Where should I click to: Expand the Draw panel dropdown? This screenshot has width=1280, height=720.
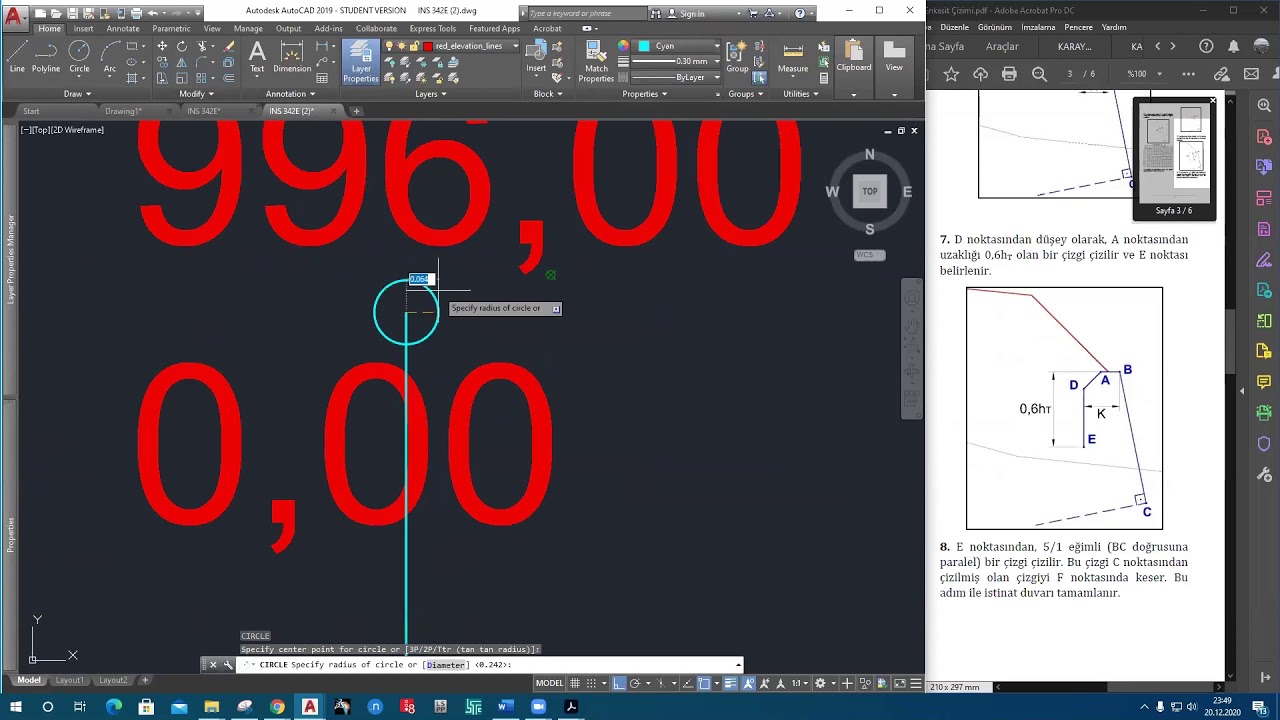click(77, 94)
